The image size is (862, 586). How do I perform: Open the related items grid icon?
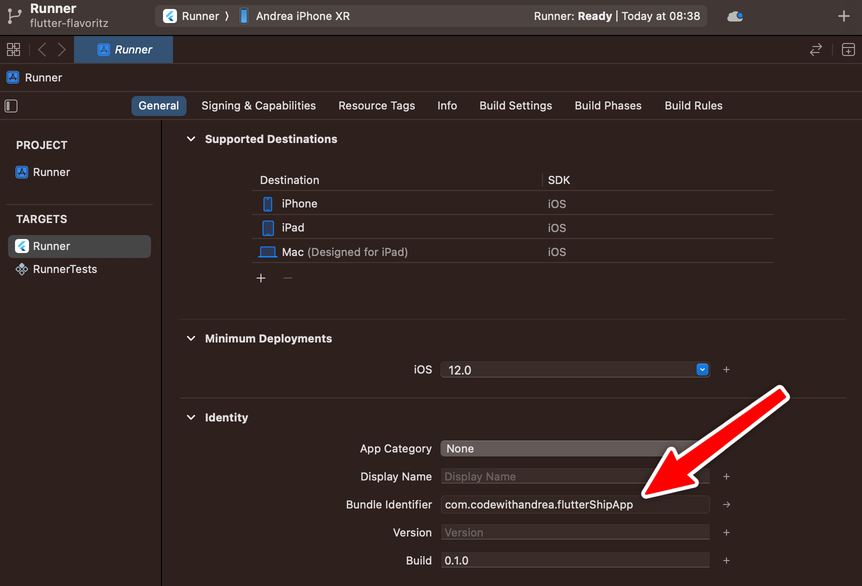click(14, 49)
